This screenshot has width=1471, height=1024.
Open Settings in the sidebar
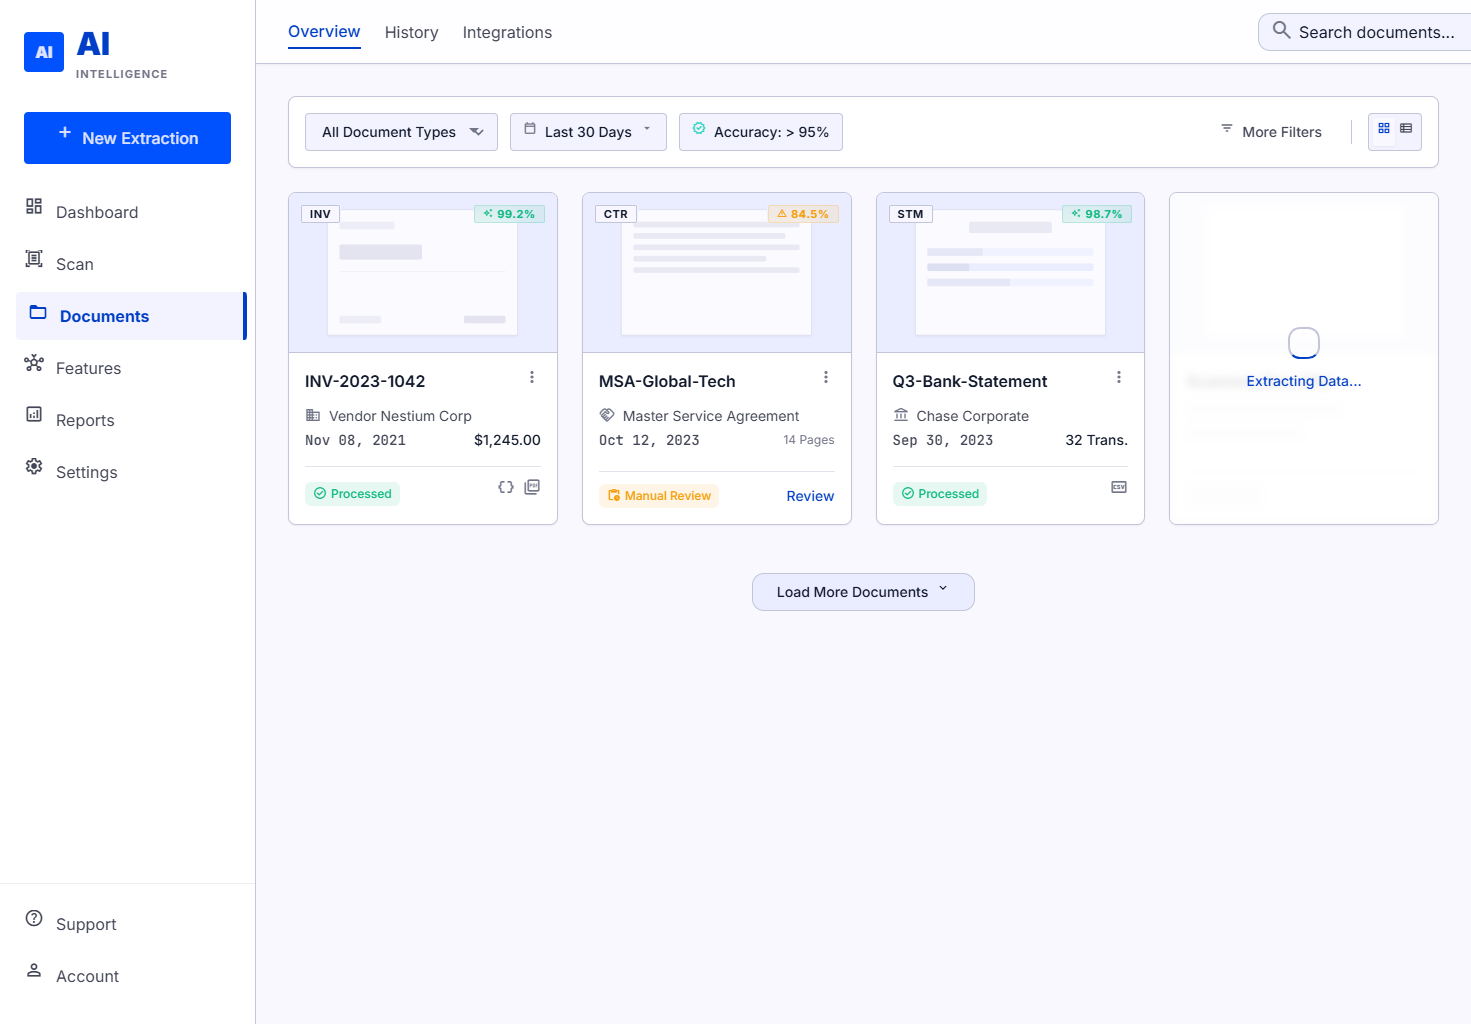point(130,472)
